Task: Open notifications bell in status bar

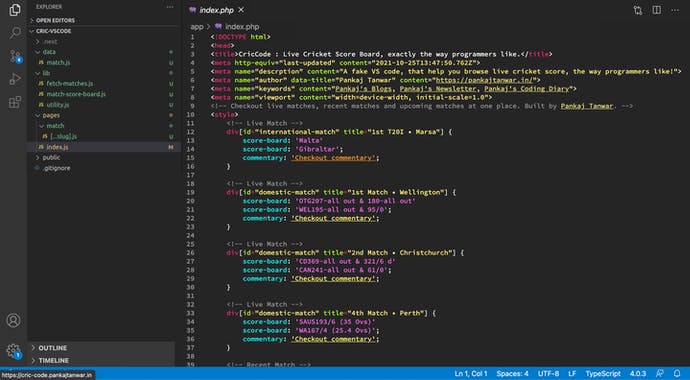Action: click(x=677, y=373)
